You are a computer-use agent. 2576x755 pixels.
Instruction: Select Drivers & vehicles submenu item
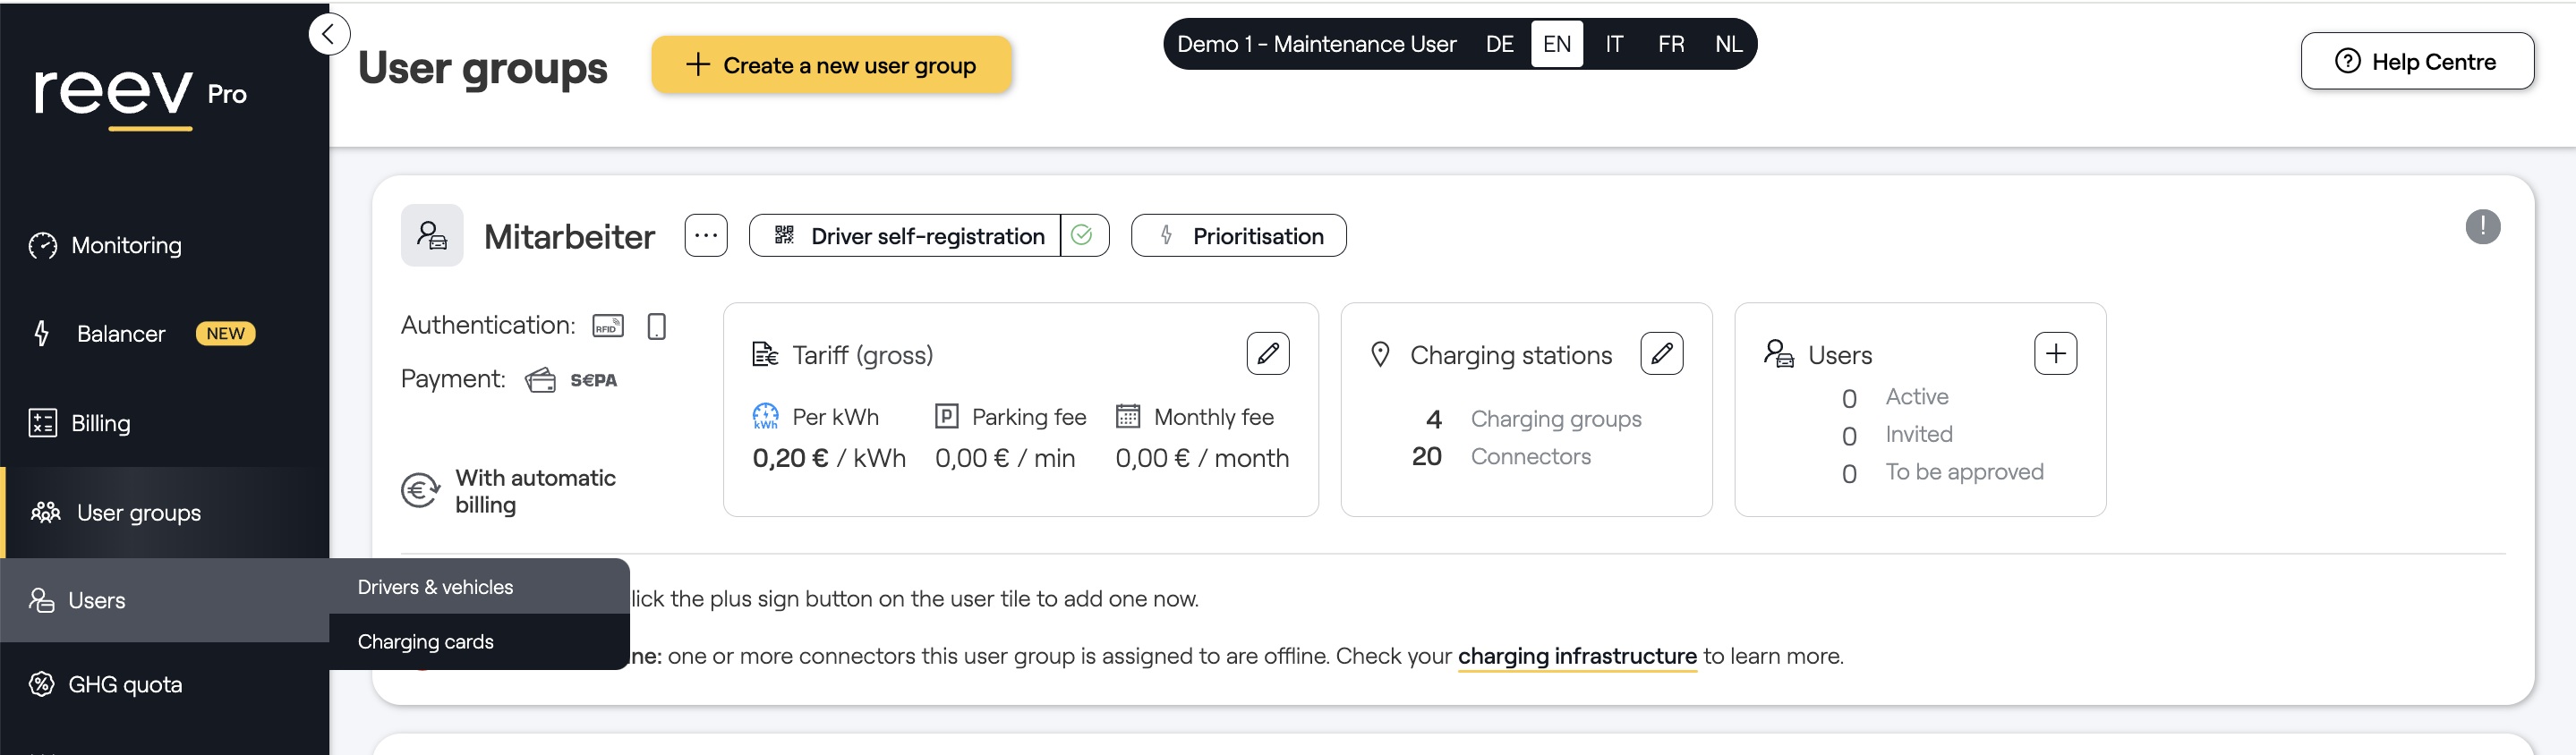coord(435,587)
